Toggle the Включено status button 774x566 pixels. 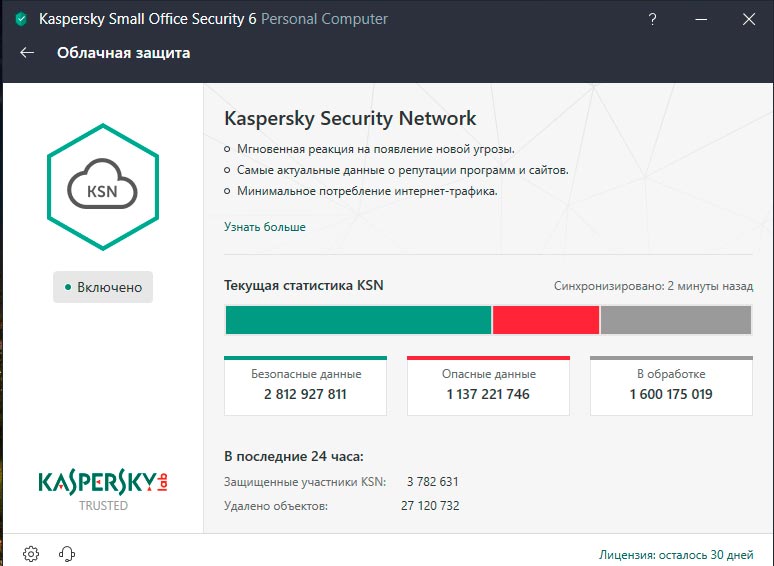pyautogui.click(x=103, y=287)
